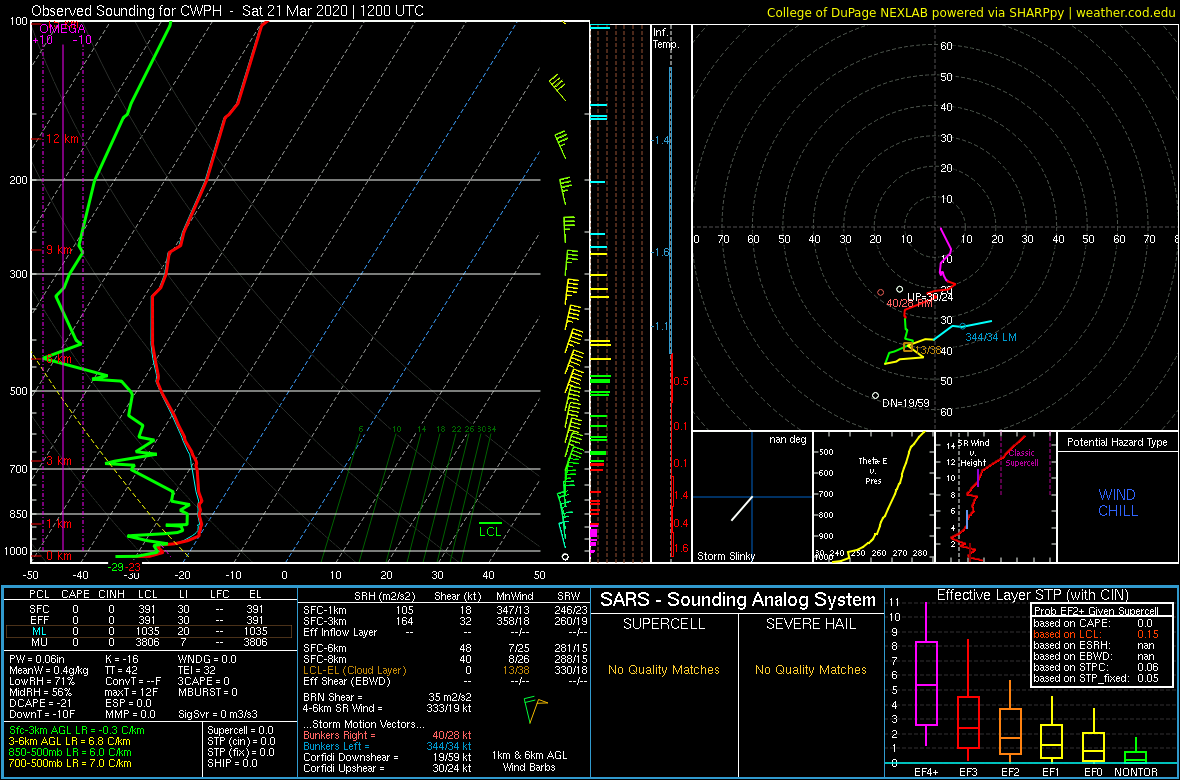Click the Effective Layer STP (with CIN) title
Viewport: 1180px width, 780px height.
coord(1031,596)
